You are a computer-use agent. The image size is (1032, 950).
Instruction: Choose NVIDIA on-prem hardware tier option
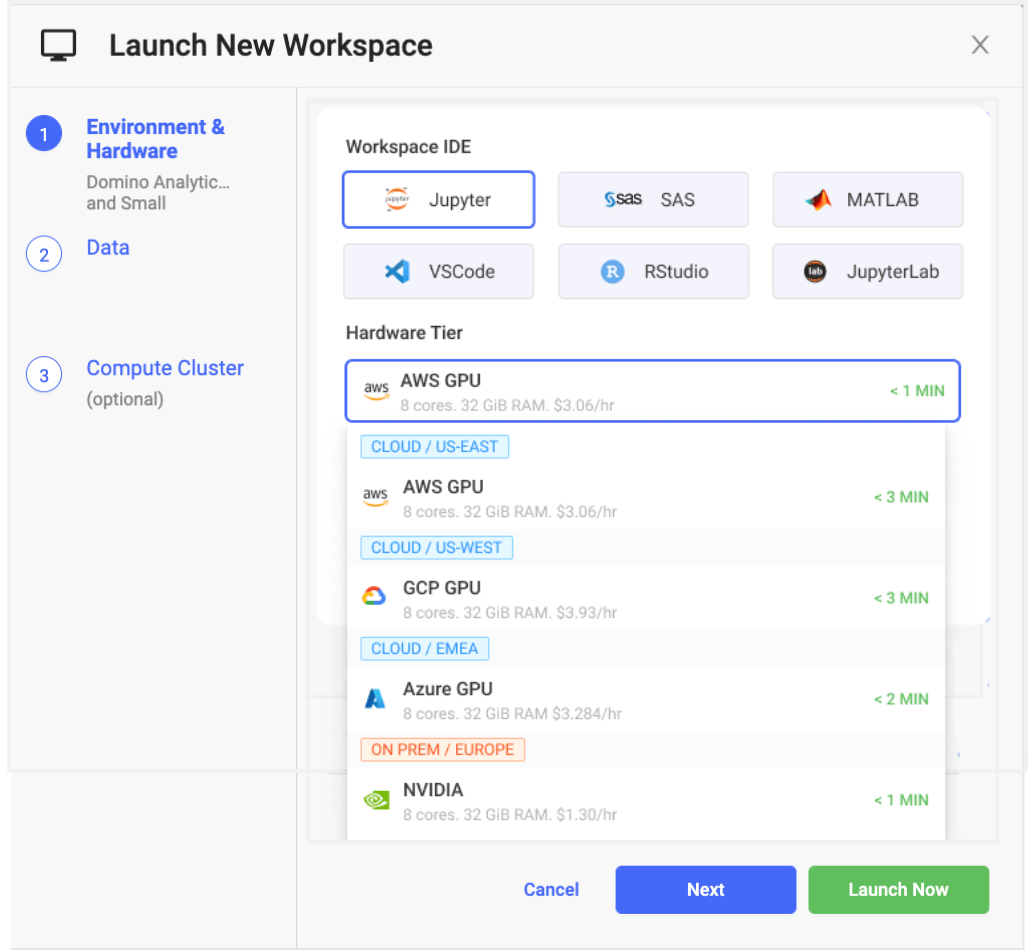point(646,801)
